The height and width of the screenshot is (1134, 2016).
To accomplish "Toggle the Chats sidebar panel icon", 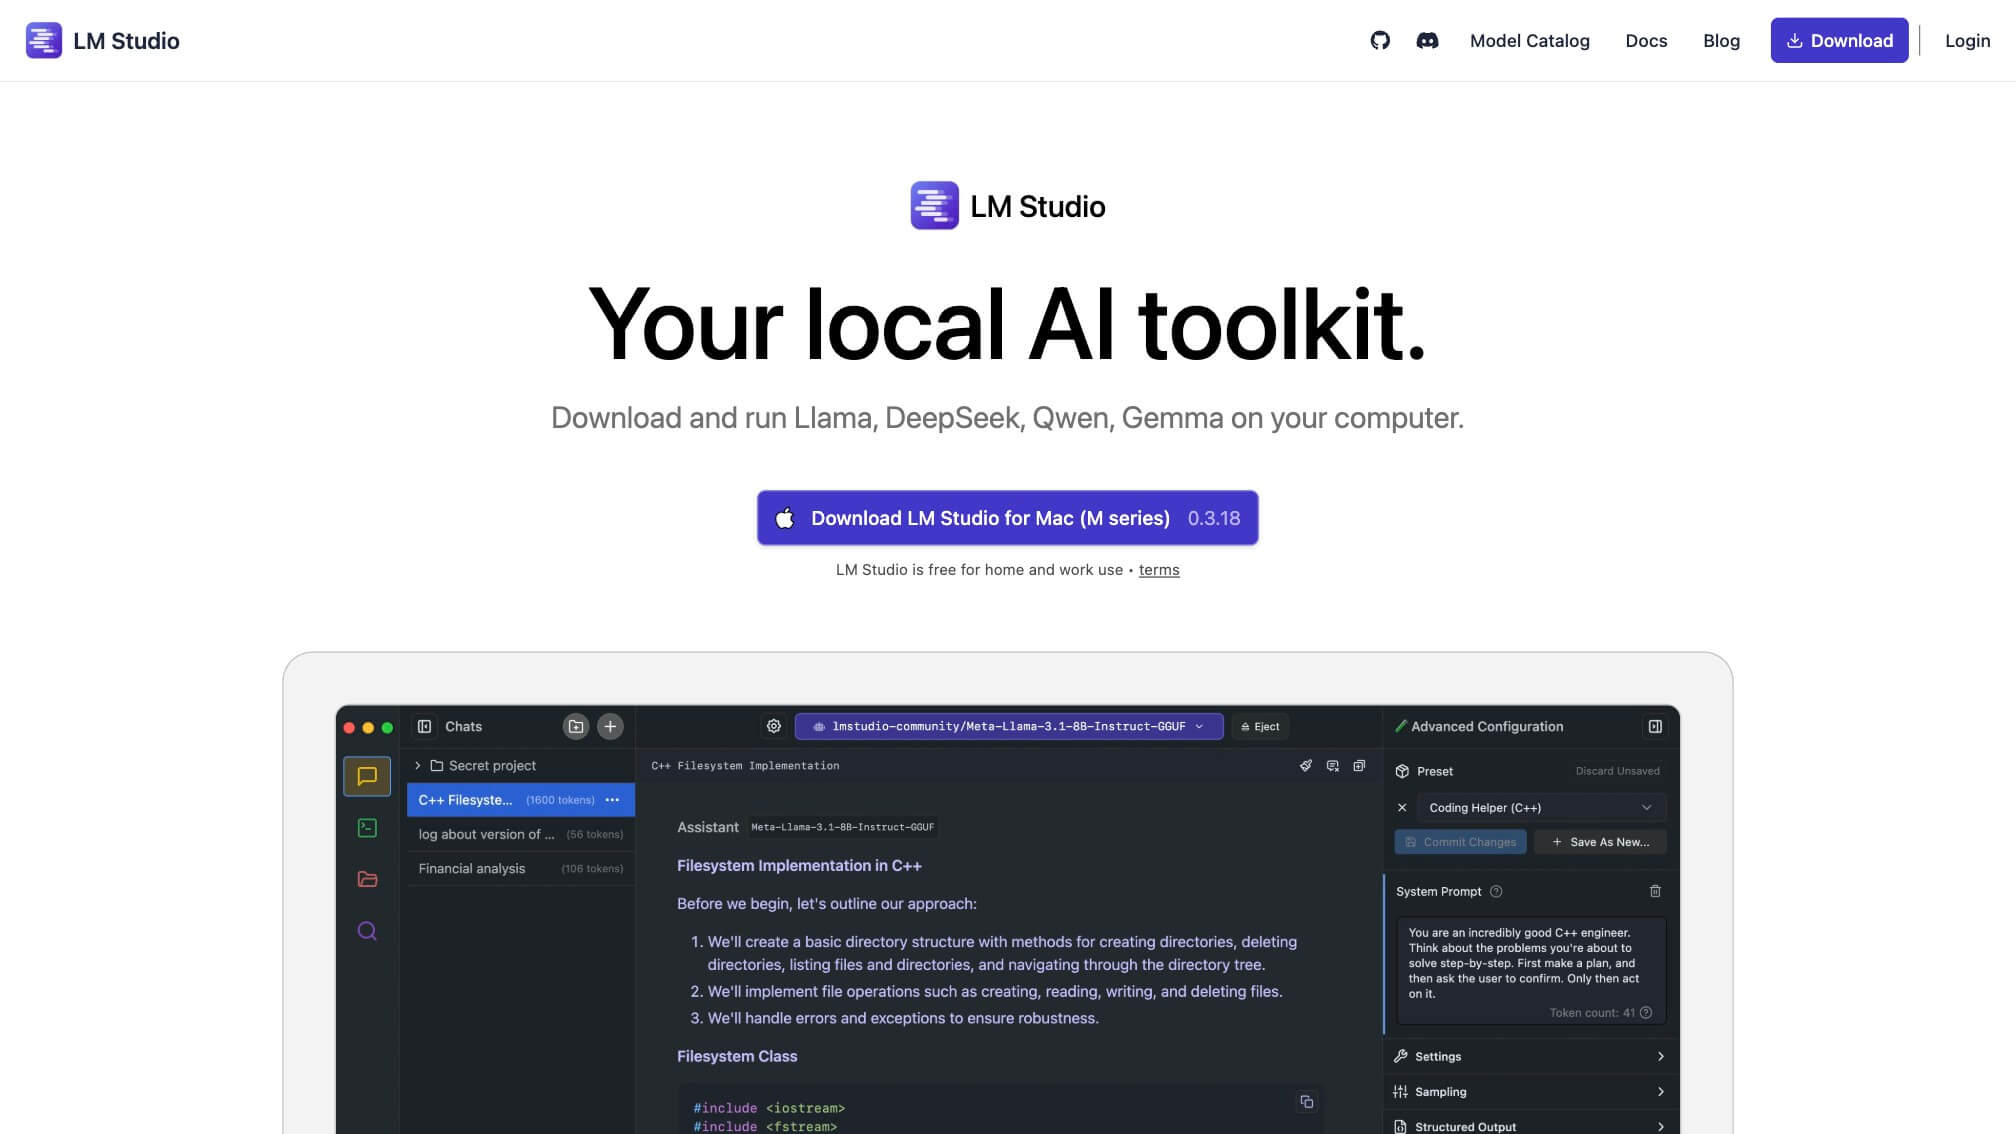I will tap(424, 727).
